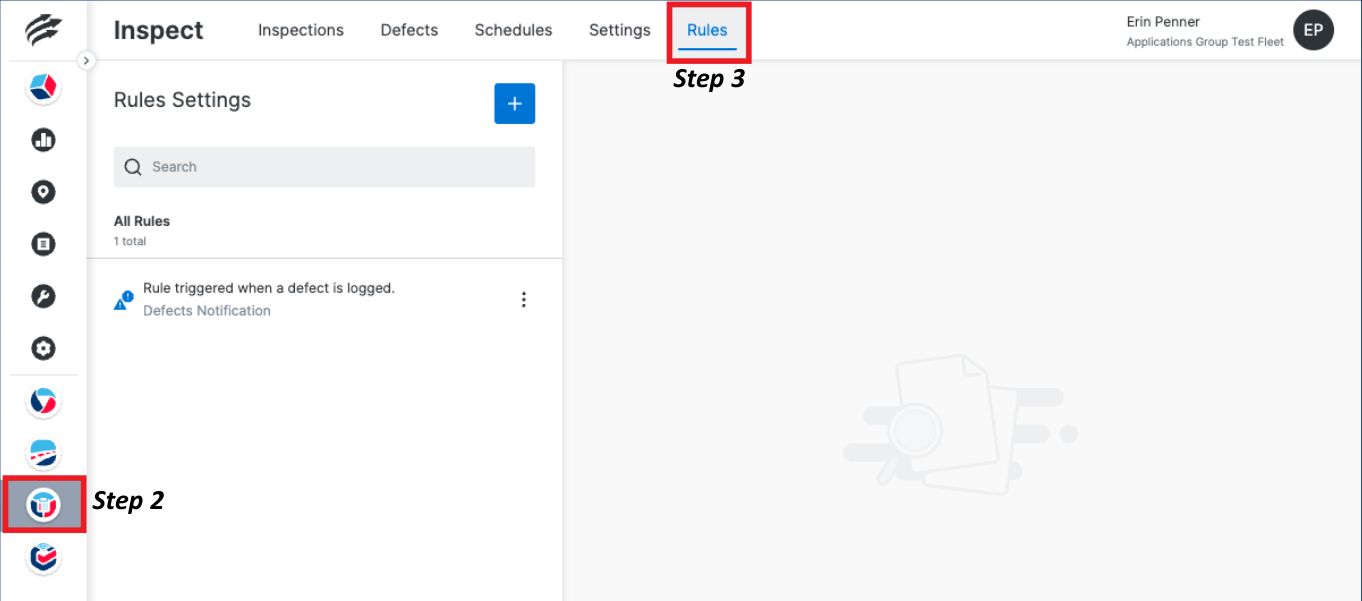Open the EP user avatar menu

click(1313, 31)
